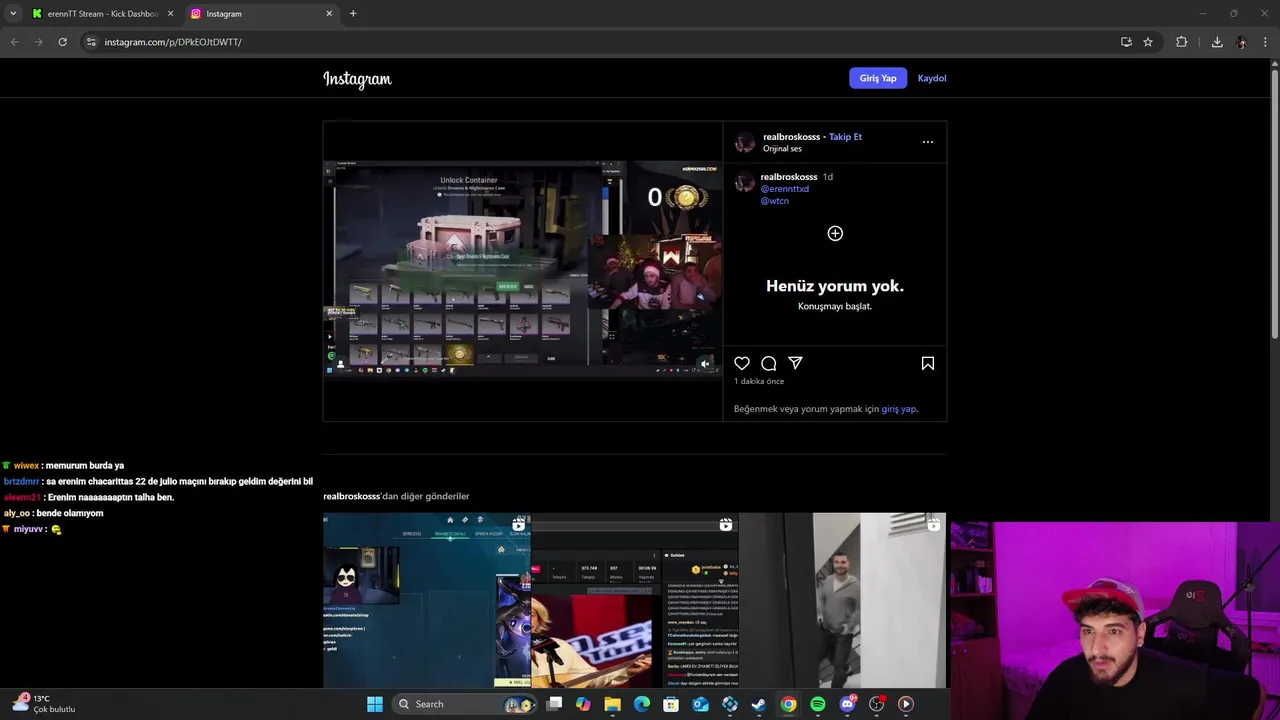The height and width of the screenshot is (720, 1280).
Task: Open Spotify from the taskbar
Action: (x=818, y=704)
